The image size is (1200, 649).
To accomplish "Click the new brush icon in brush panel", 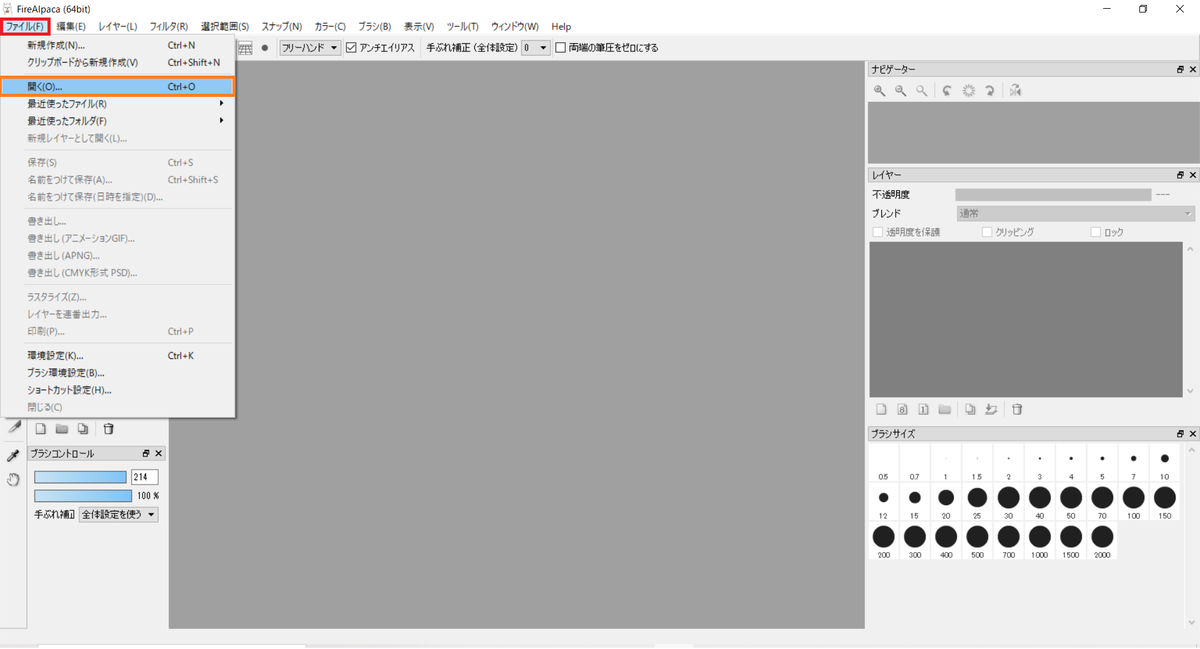I will pos(41,429).
